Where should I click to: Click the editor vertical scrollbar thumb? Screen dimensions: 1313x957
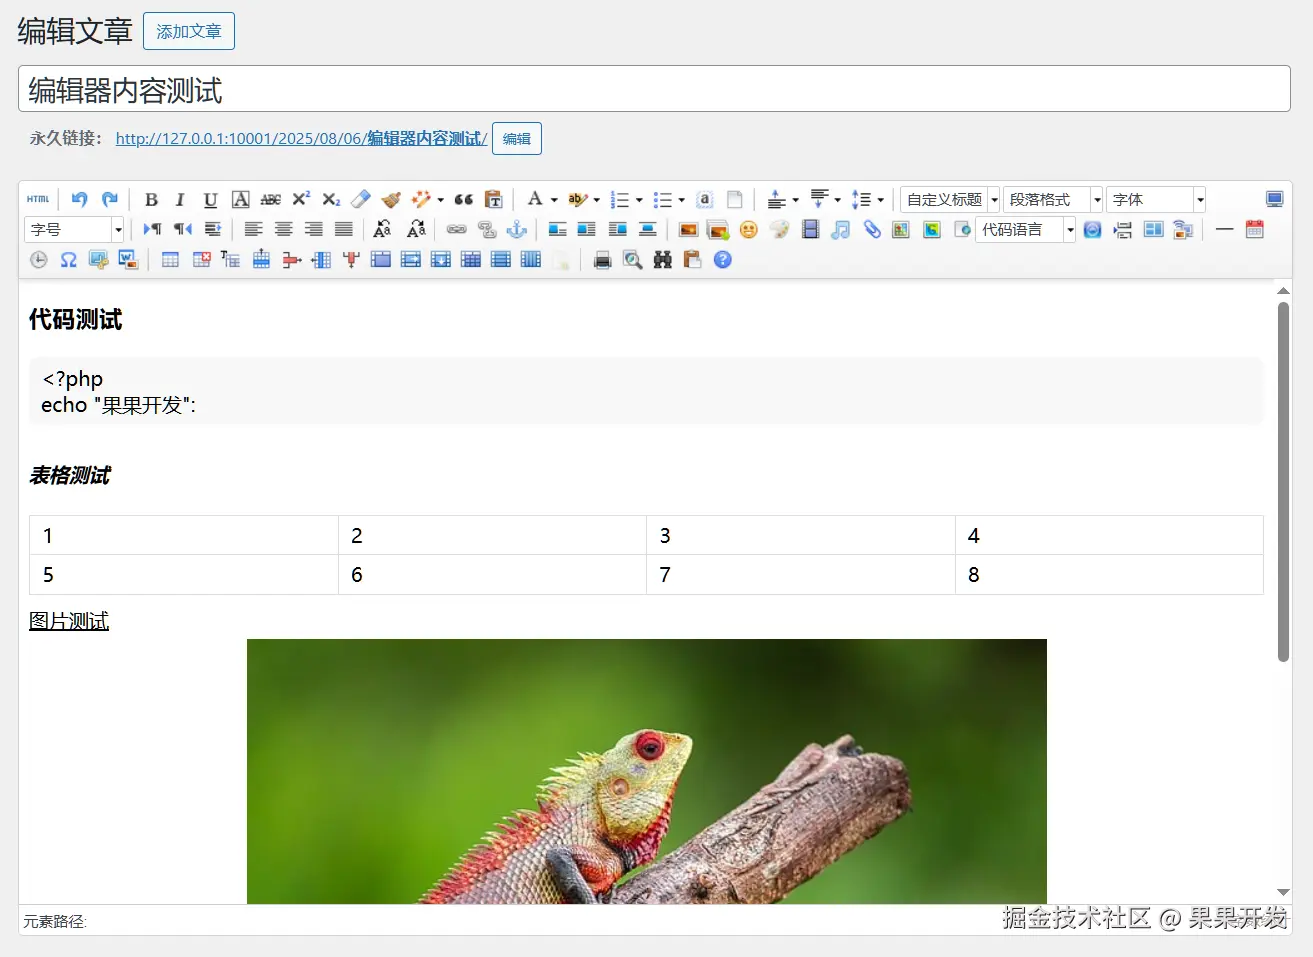pyautogui.click(x=1283, y=482)
